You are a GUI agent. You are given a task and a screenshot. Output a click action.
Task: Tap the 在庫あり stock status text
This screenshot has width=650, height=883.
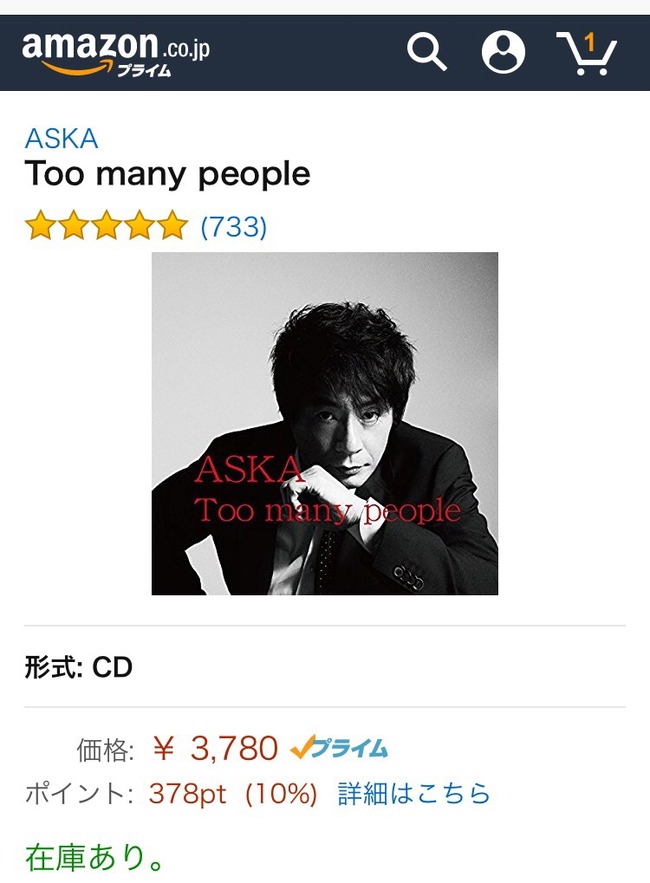point(95,857)
